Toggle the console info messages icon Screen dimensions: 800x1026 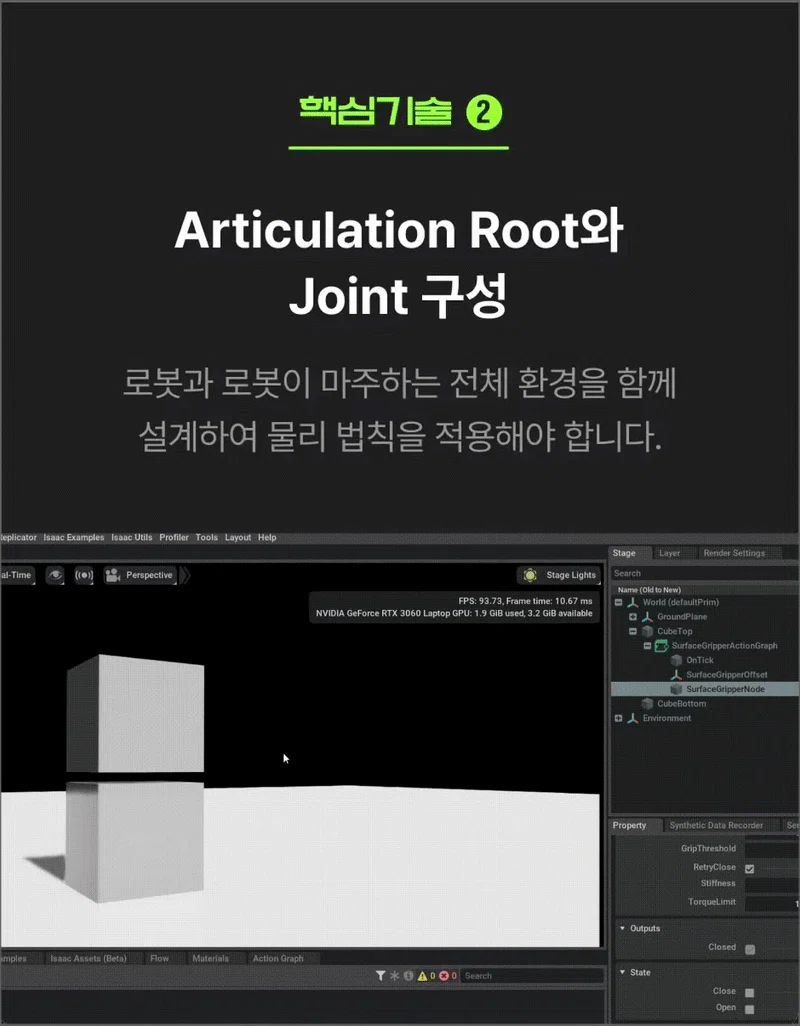click(408, 976)
